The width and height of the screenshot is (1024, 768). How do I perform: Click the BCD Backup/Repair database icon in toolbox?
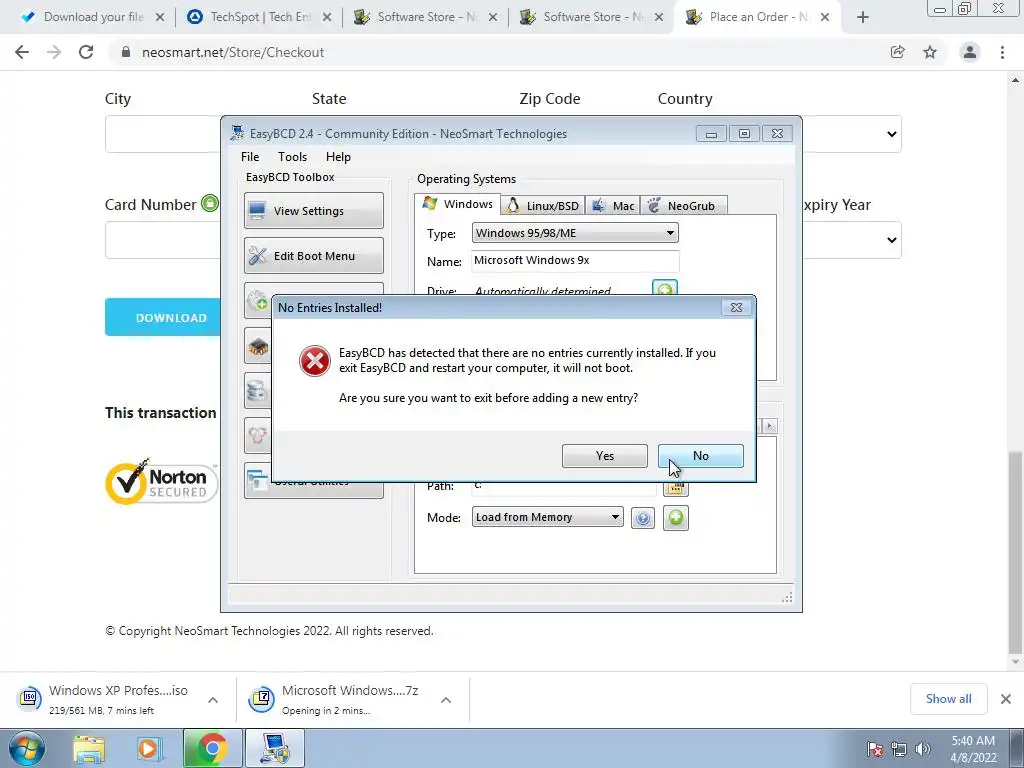point(258,391)
